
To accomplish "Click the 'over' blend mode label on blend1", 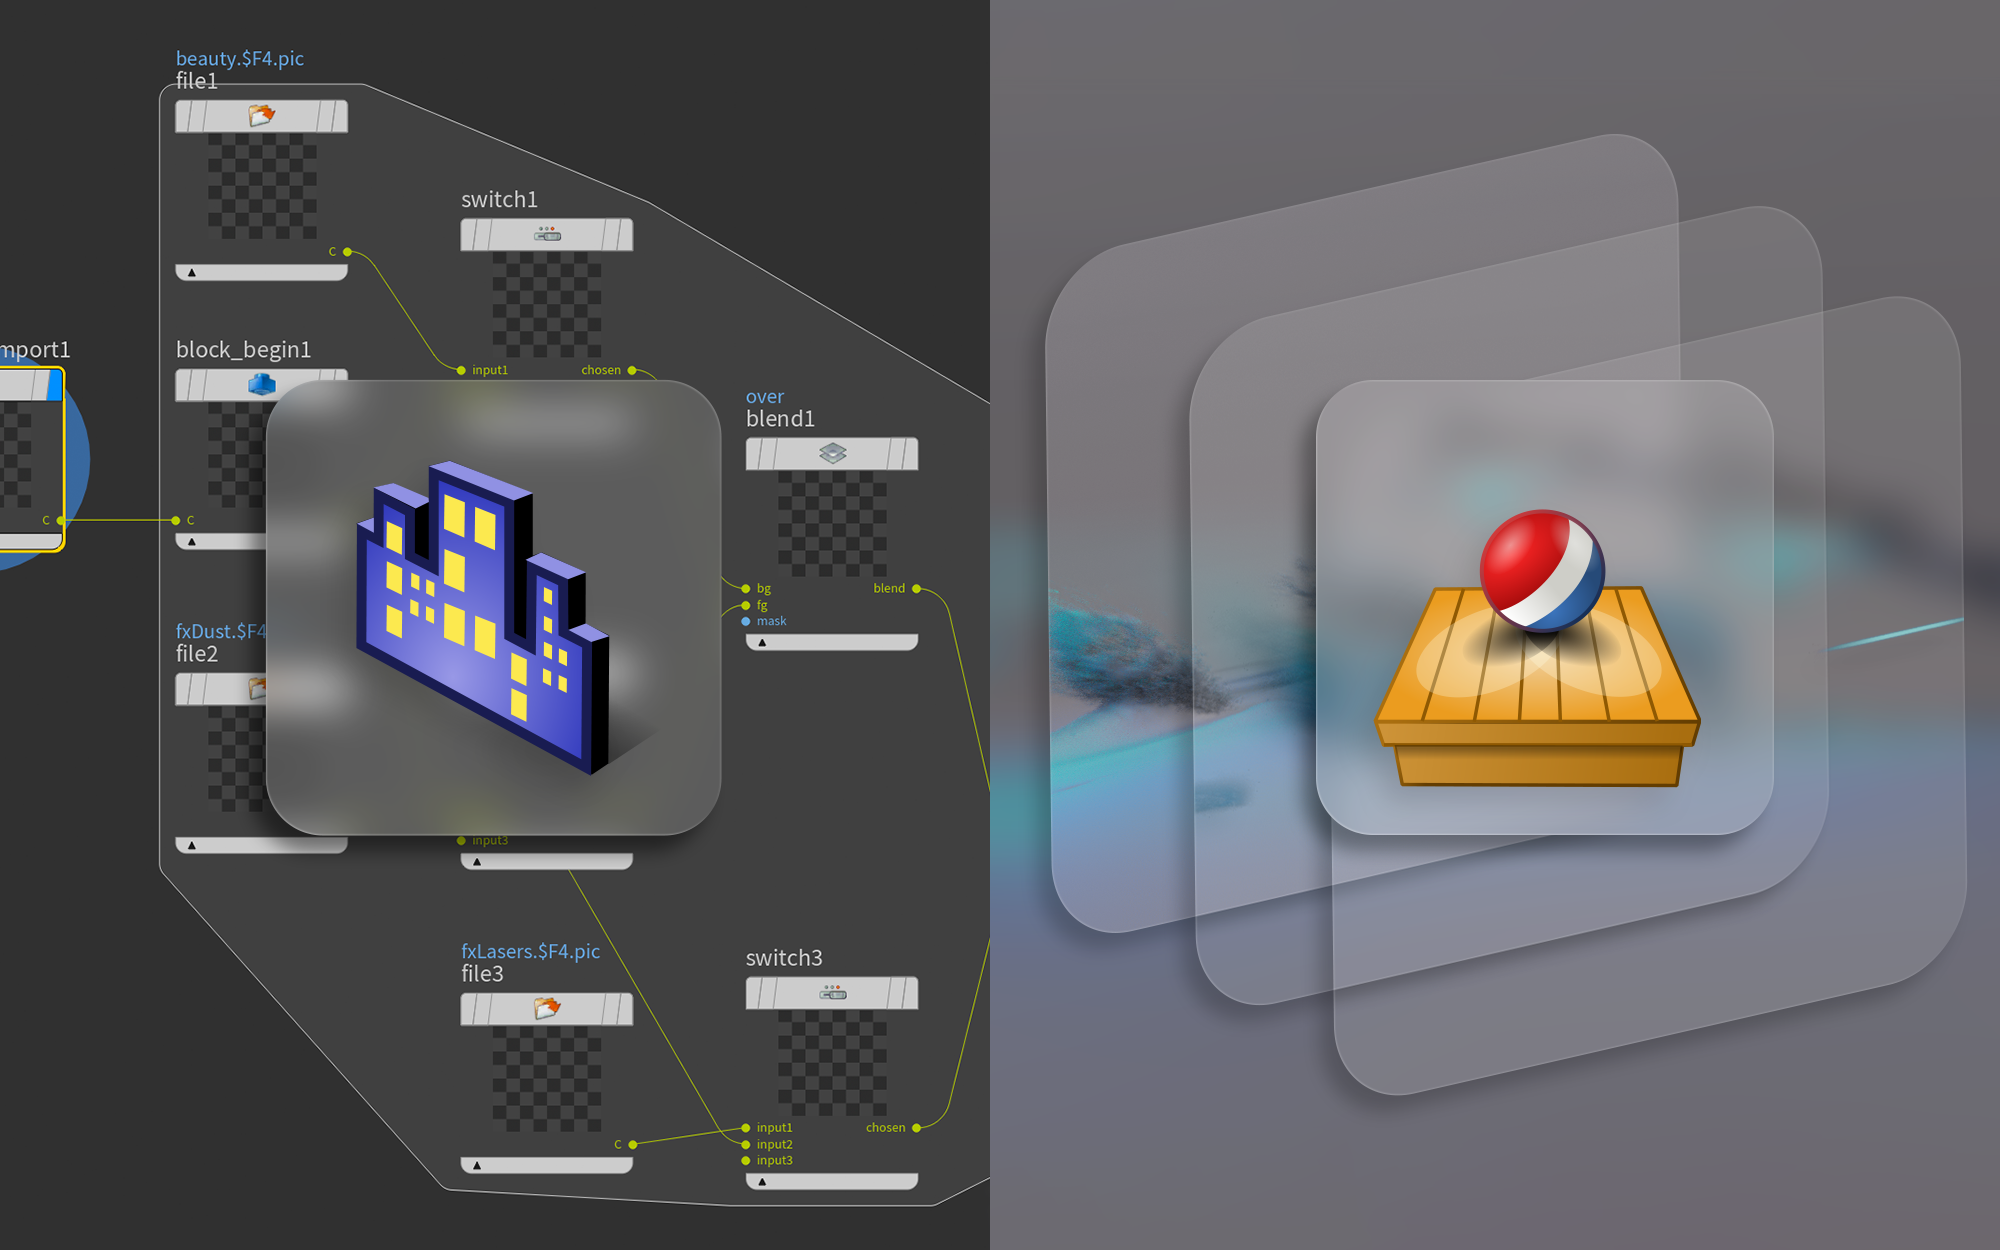I will (x=764, y=397).
